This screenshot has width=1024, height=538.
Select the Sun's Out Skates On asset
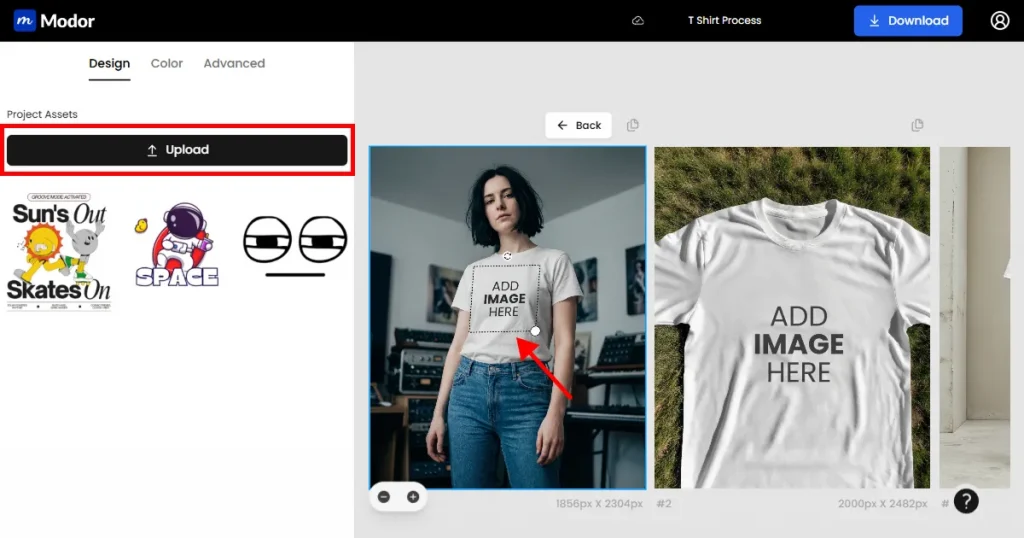[59, 251]
